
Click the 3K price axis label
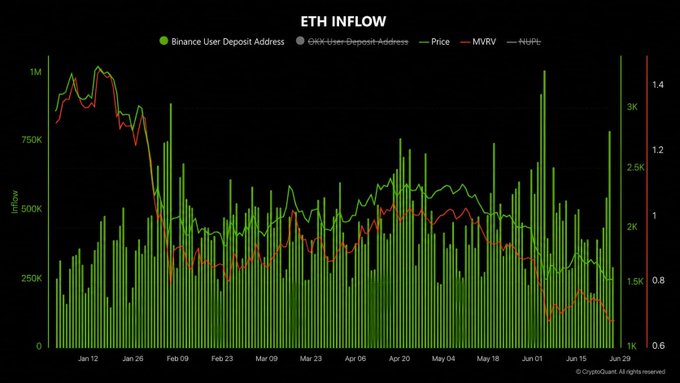coord(632,107)
